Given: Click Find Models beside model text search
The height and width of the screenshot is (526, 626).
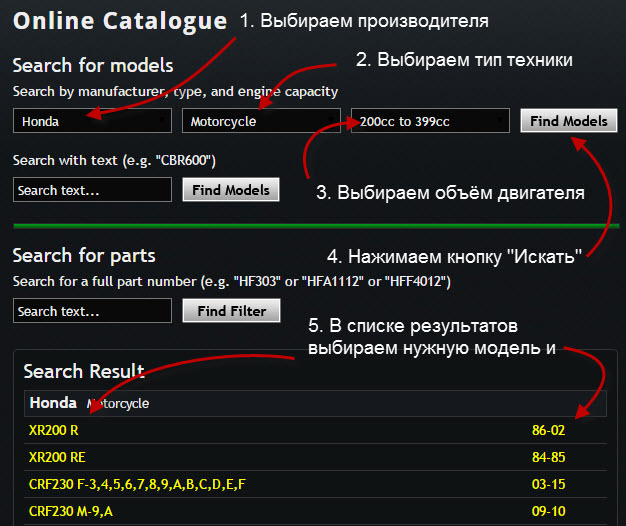Looking at the screenshot, I should [x=231, y=190].
